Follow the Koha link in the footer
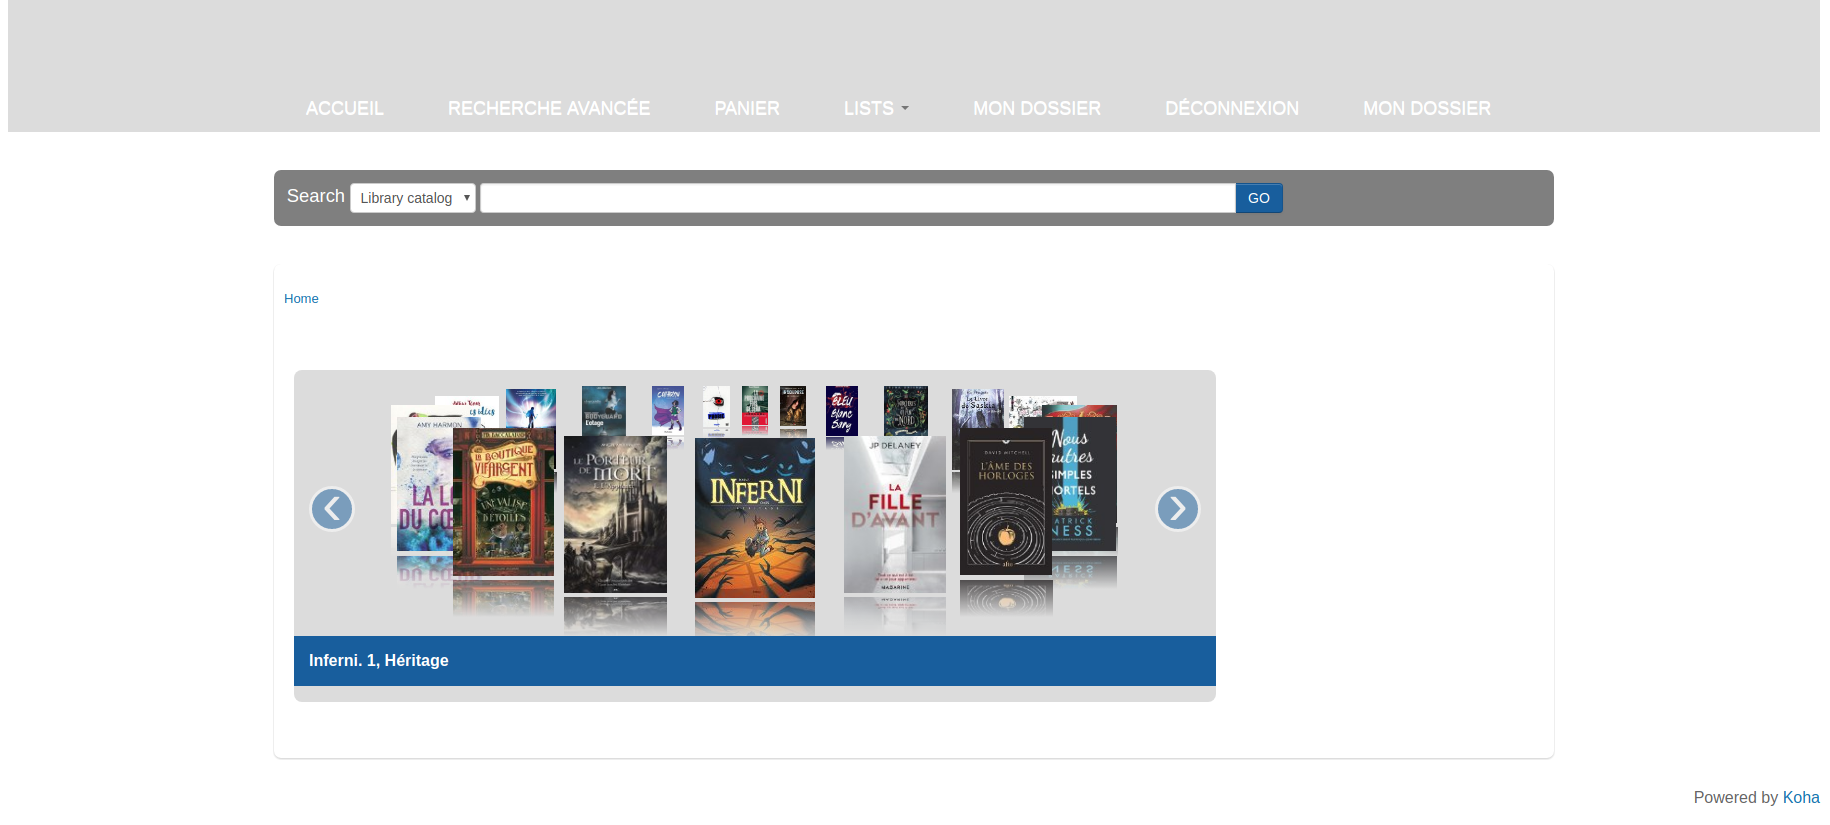The width and height of the screenshot is (1830, 825). [x=1801, y=797]
